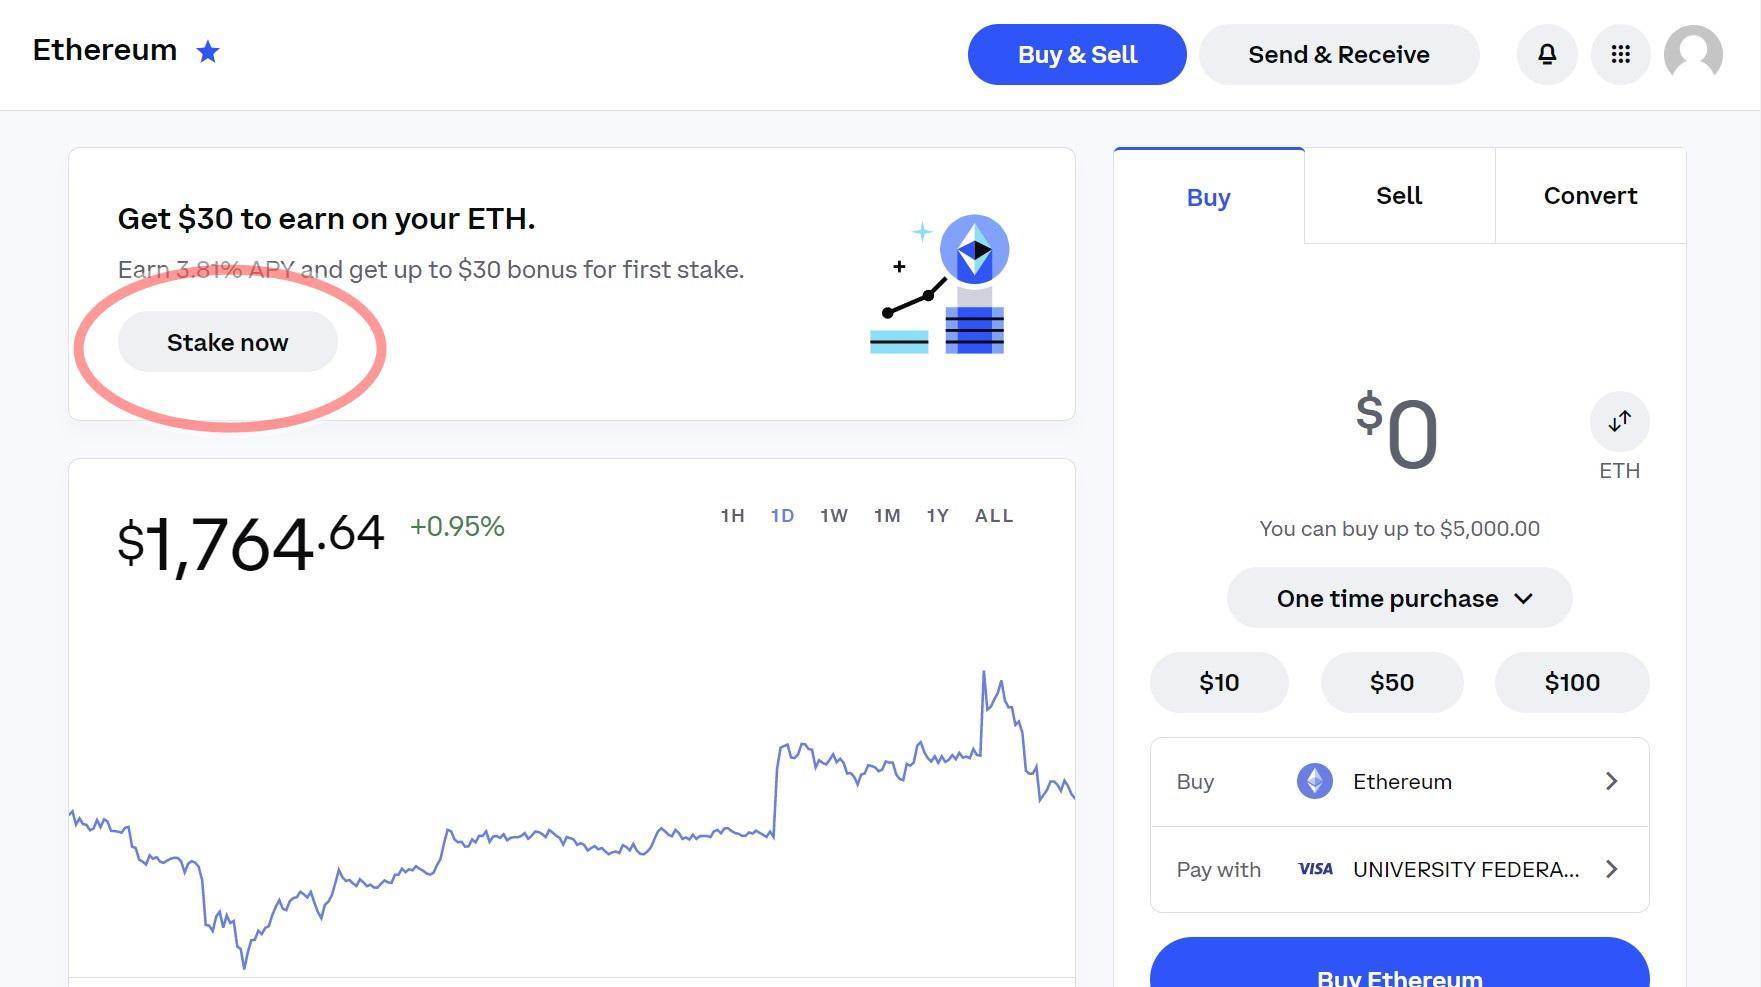Swap USD and ETH input currency
Screen dimensions: 1761x987
[x=1619, y=422]
